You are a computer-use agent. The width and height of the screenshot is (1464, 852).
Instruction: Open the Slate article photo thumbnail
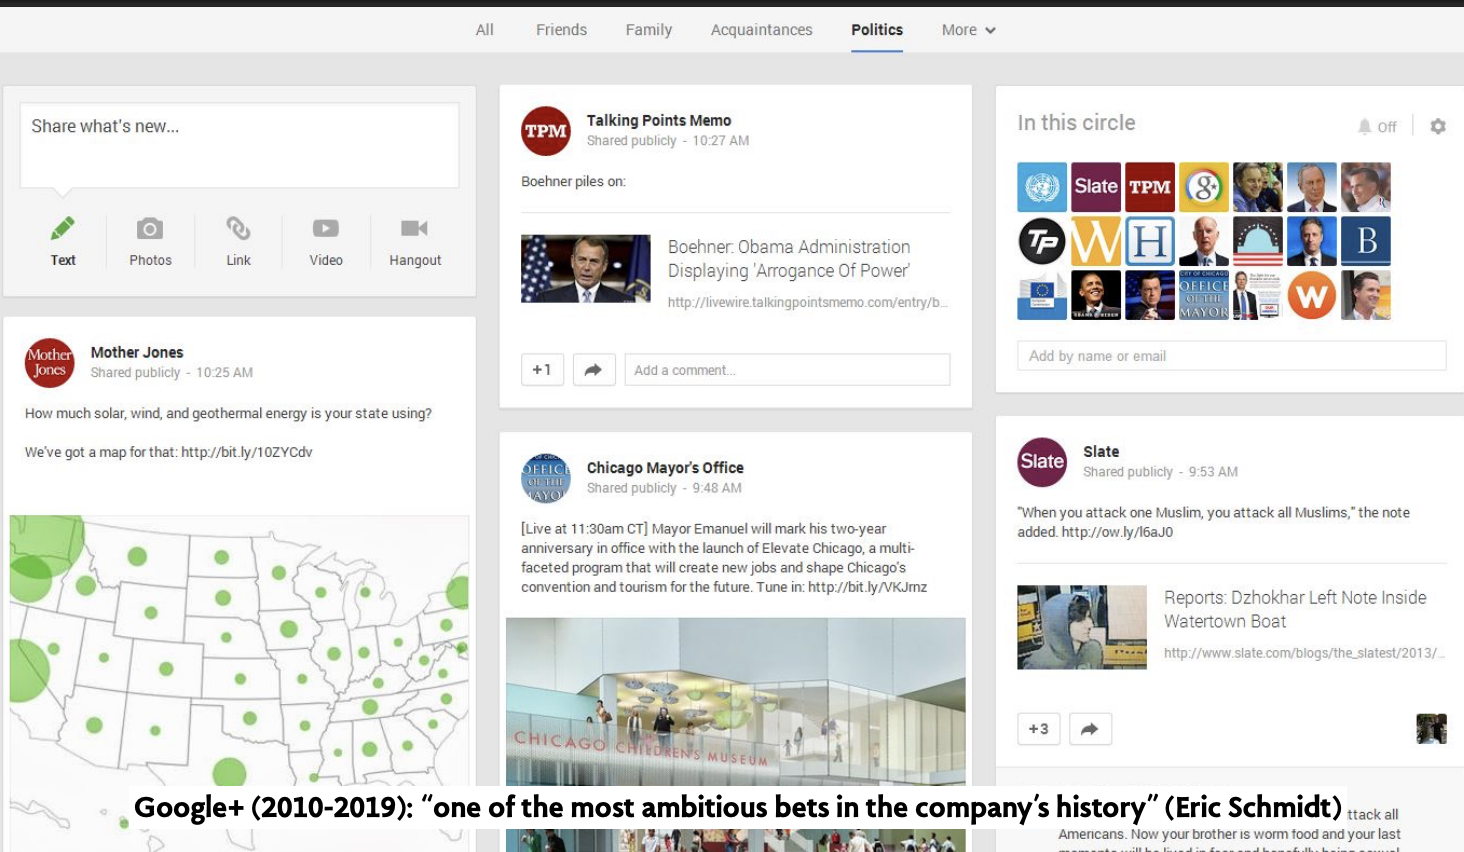coord(1082,627)
